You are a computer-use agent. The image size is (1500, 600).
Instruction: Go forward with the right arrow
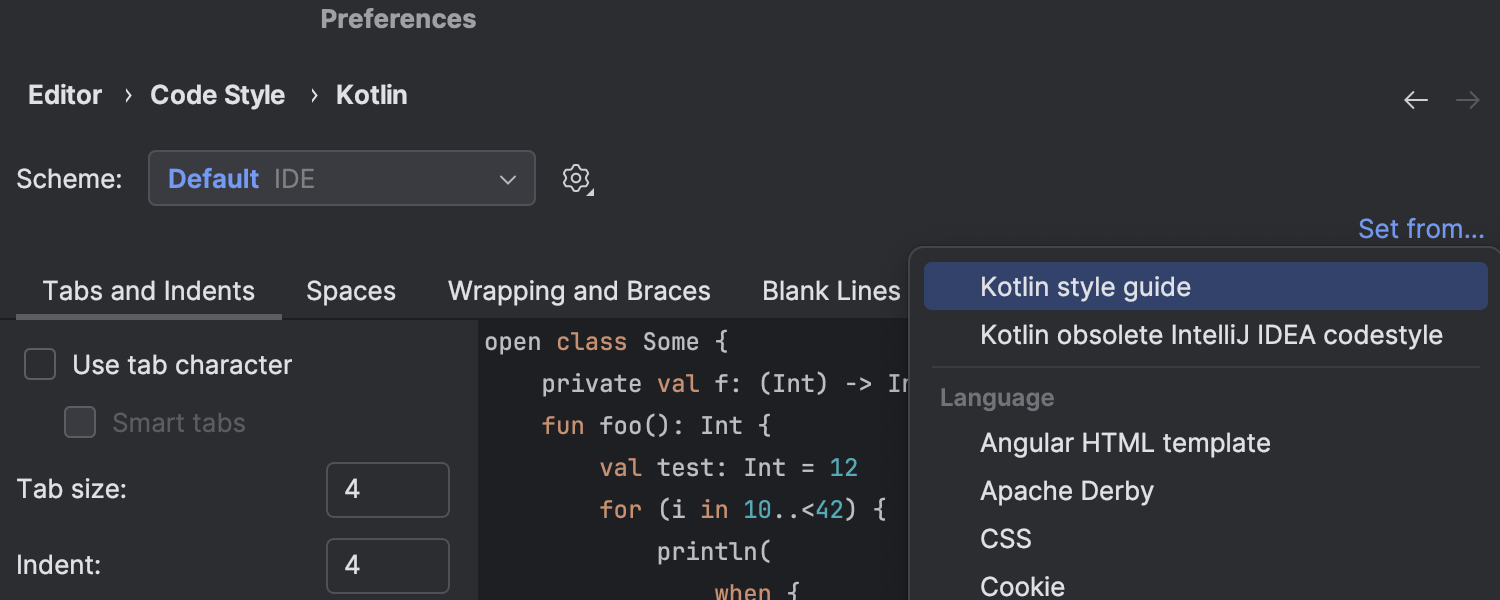pyautogui.click(x=1468, y=100)
